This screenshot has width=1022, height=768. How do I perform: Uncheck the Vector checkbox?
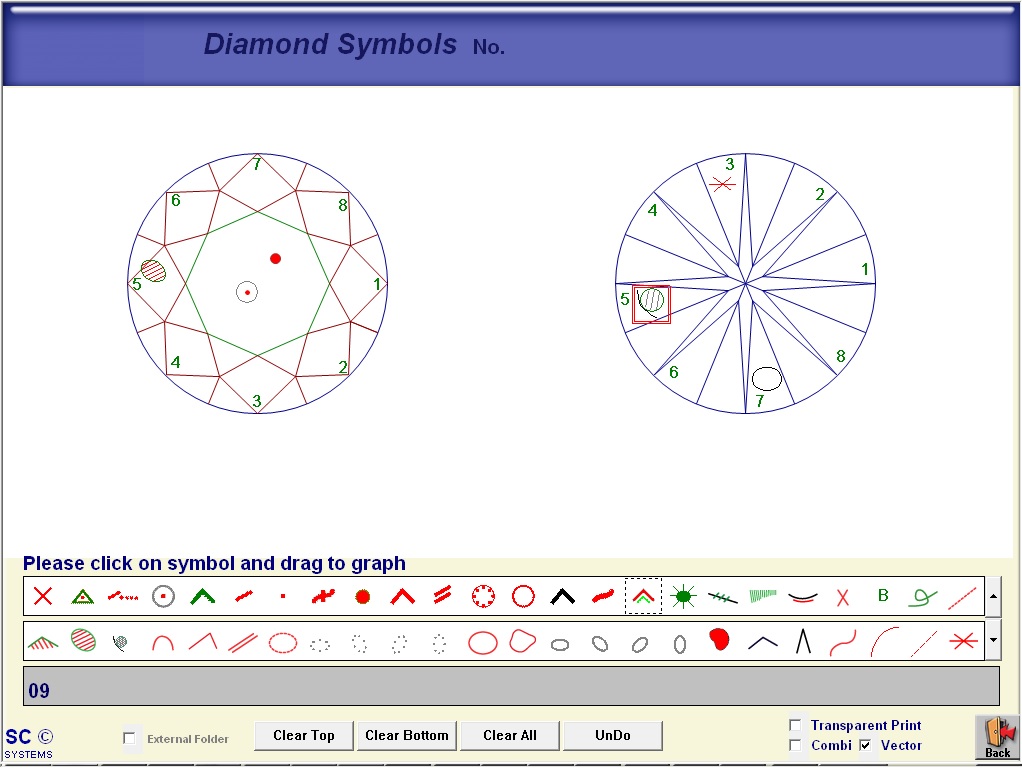coord(865,745)
